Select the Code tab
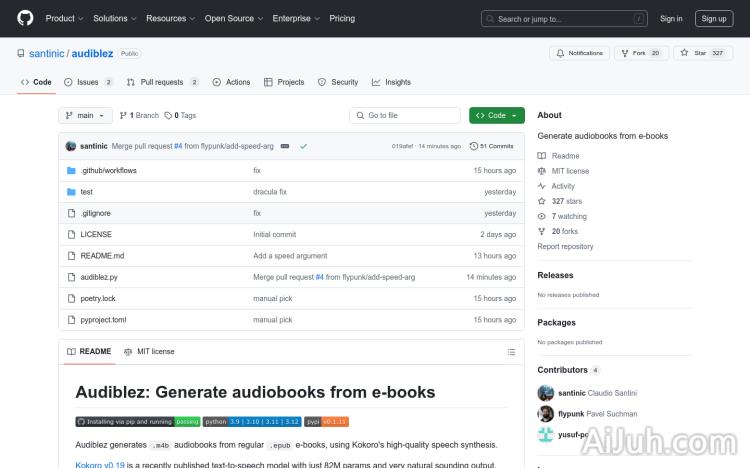The image size is (750, 468). tap(36, 82)
